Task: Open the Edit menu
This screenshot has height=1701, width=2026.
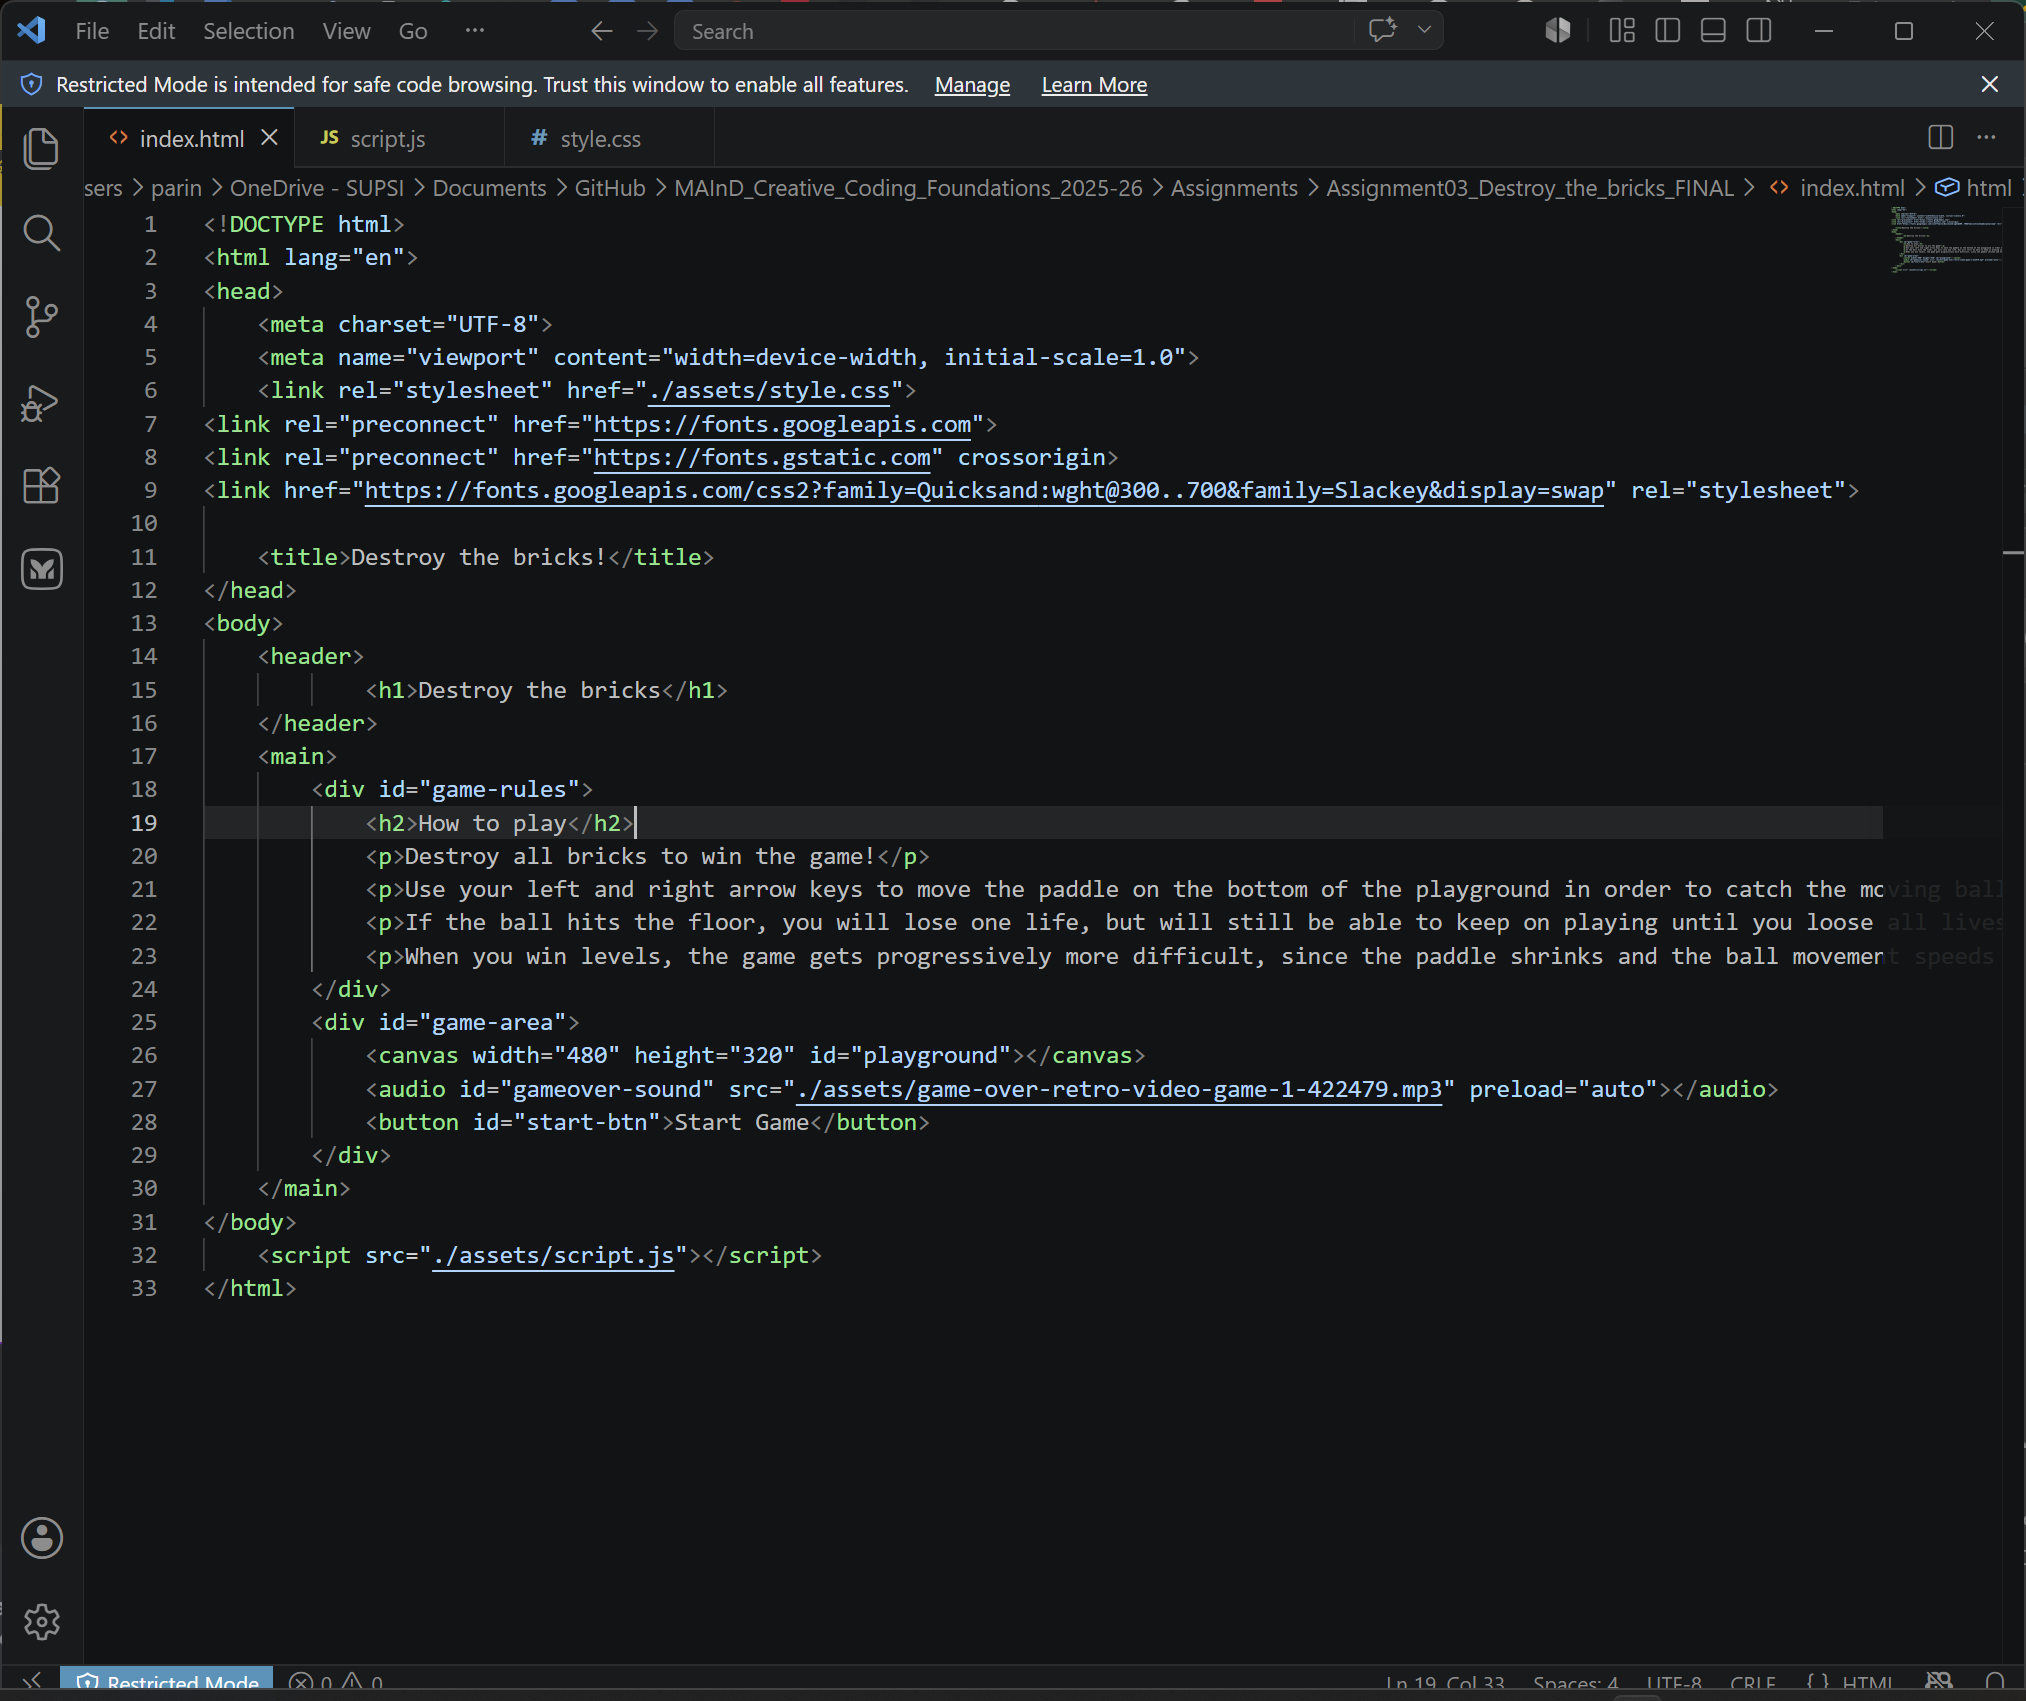Action: [156, 31]
